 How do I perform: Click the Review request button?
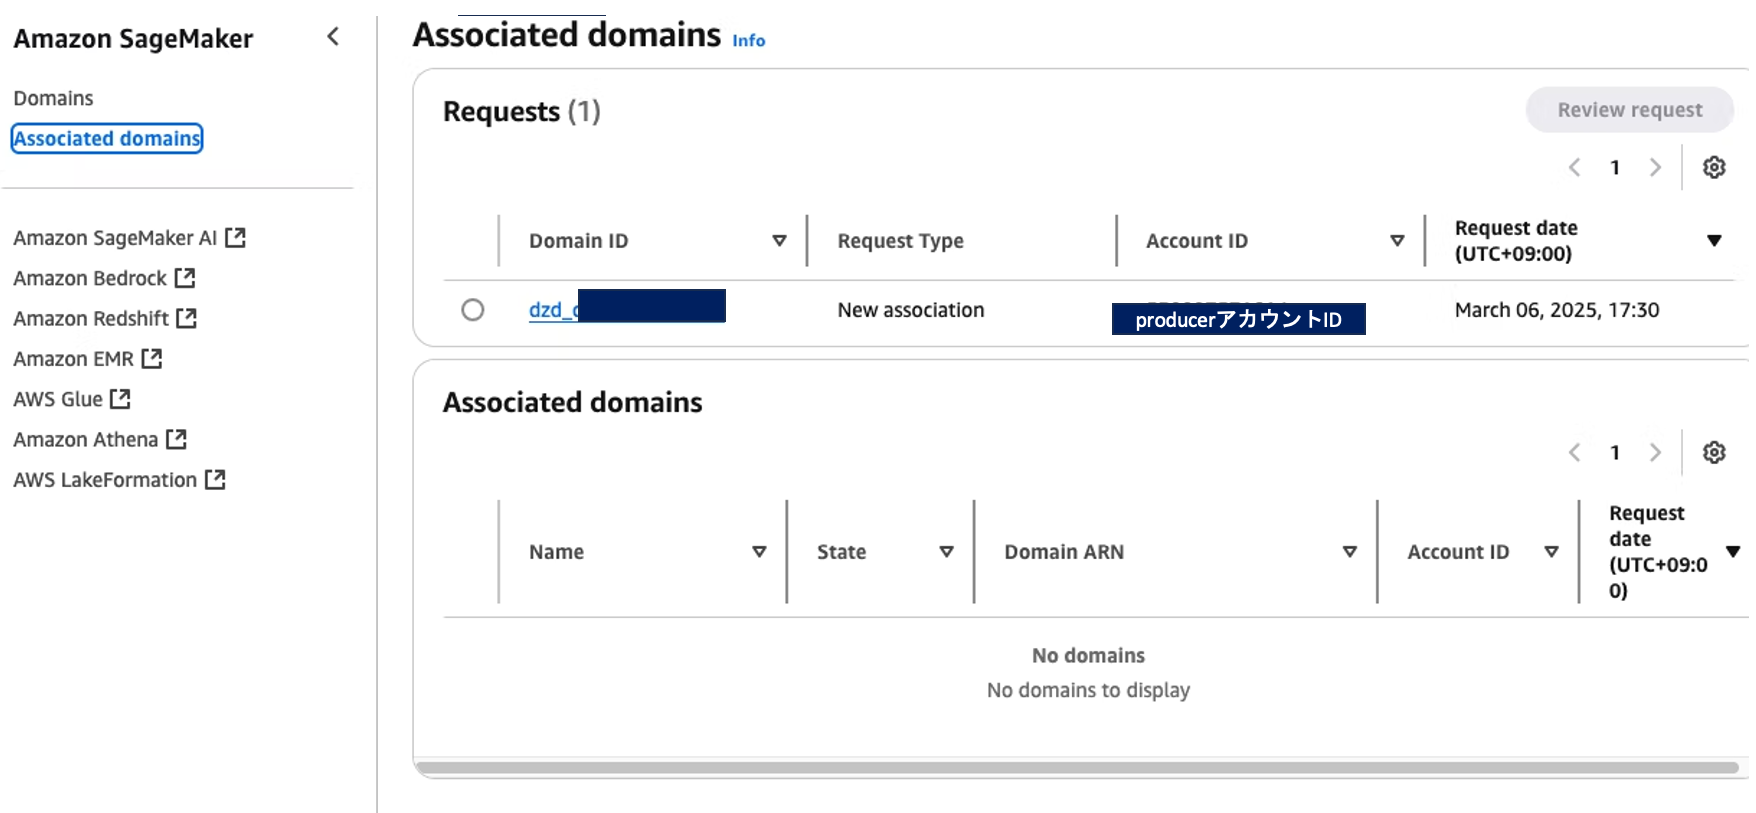[x=1629, y=110]
